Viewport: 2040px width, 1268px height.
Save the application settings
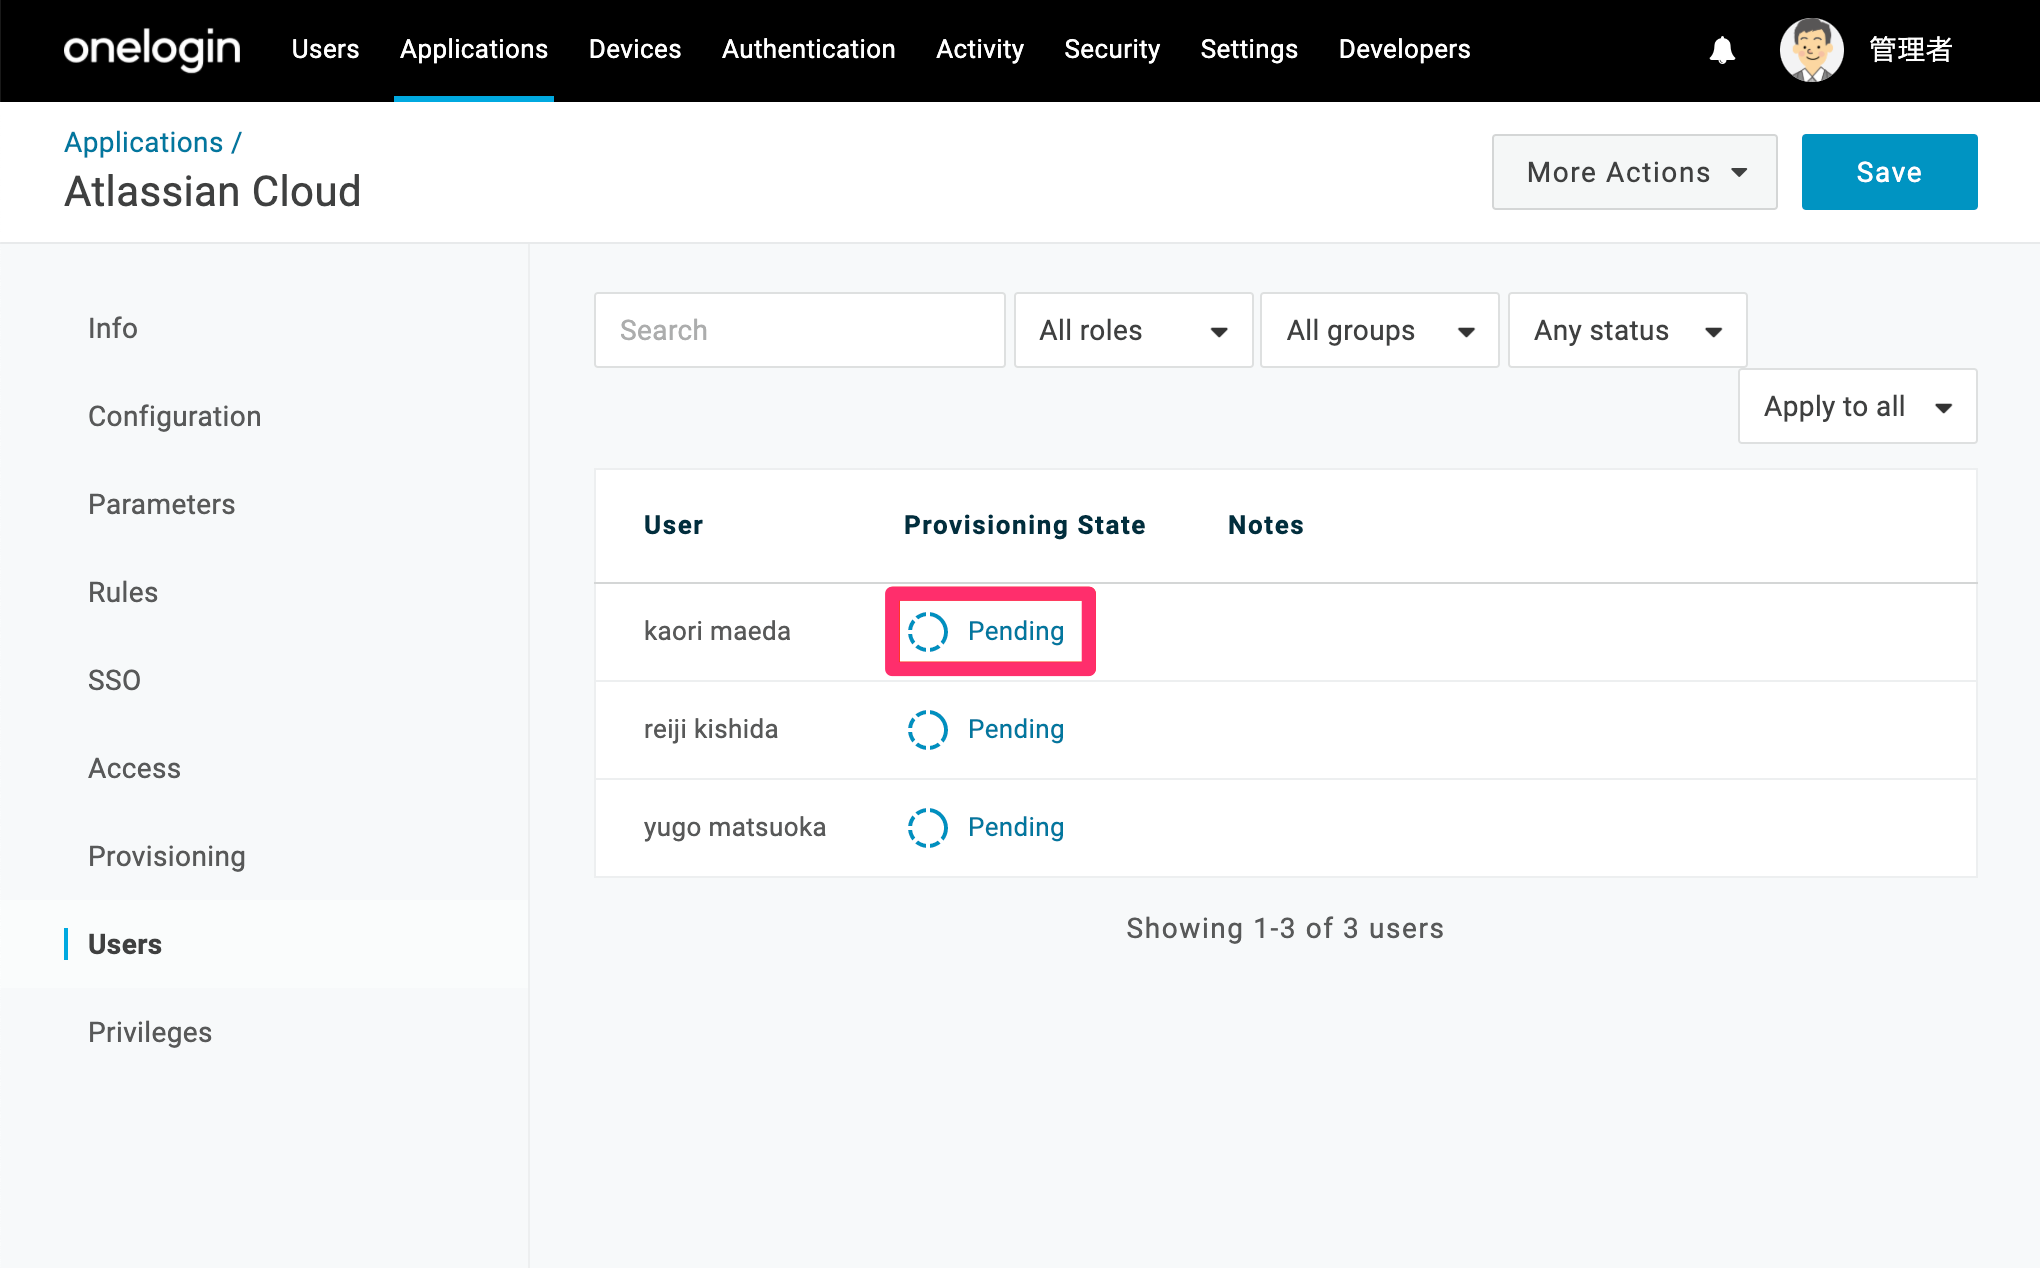[1890, 172]
